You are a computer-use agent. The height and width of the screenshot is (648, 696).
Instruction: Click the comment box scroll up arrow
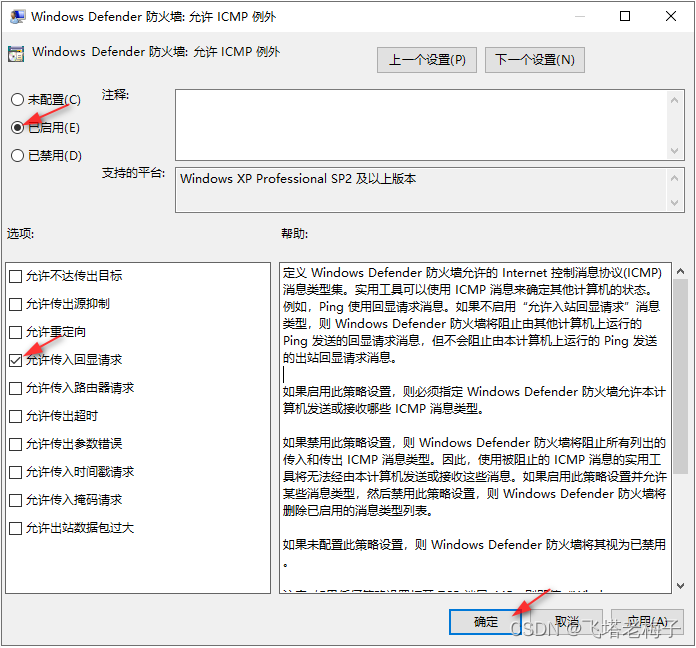674,100
